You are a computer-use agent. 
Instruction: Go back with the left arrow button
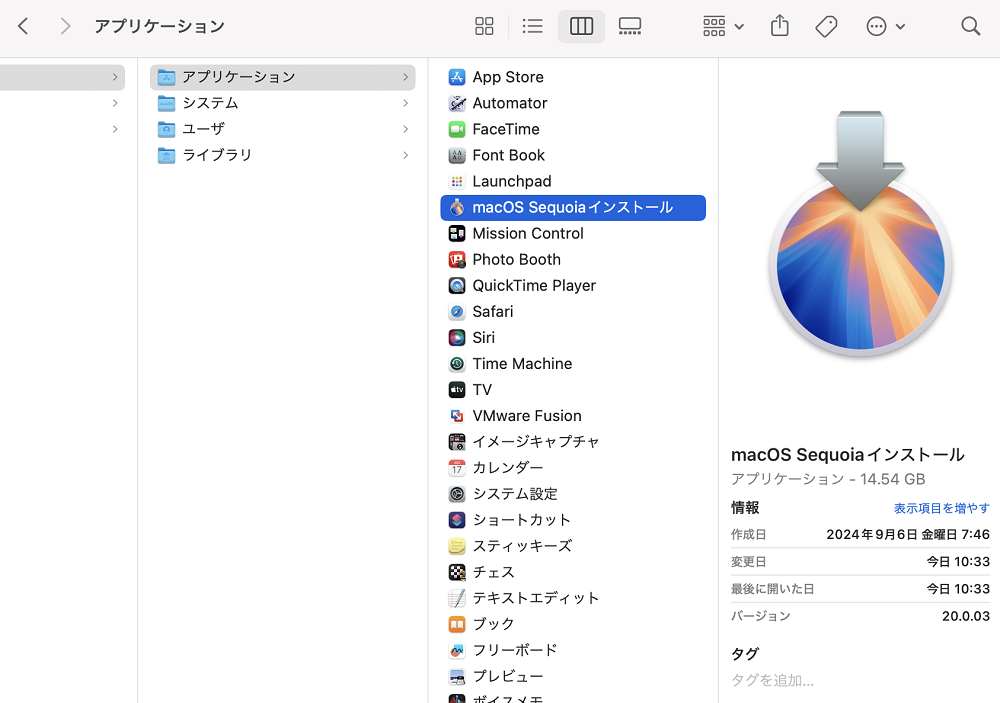[24, 26]
